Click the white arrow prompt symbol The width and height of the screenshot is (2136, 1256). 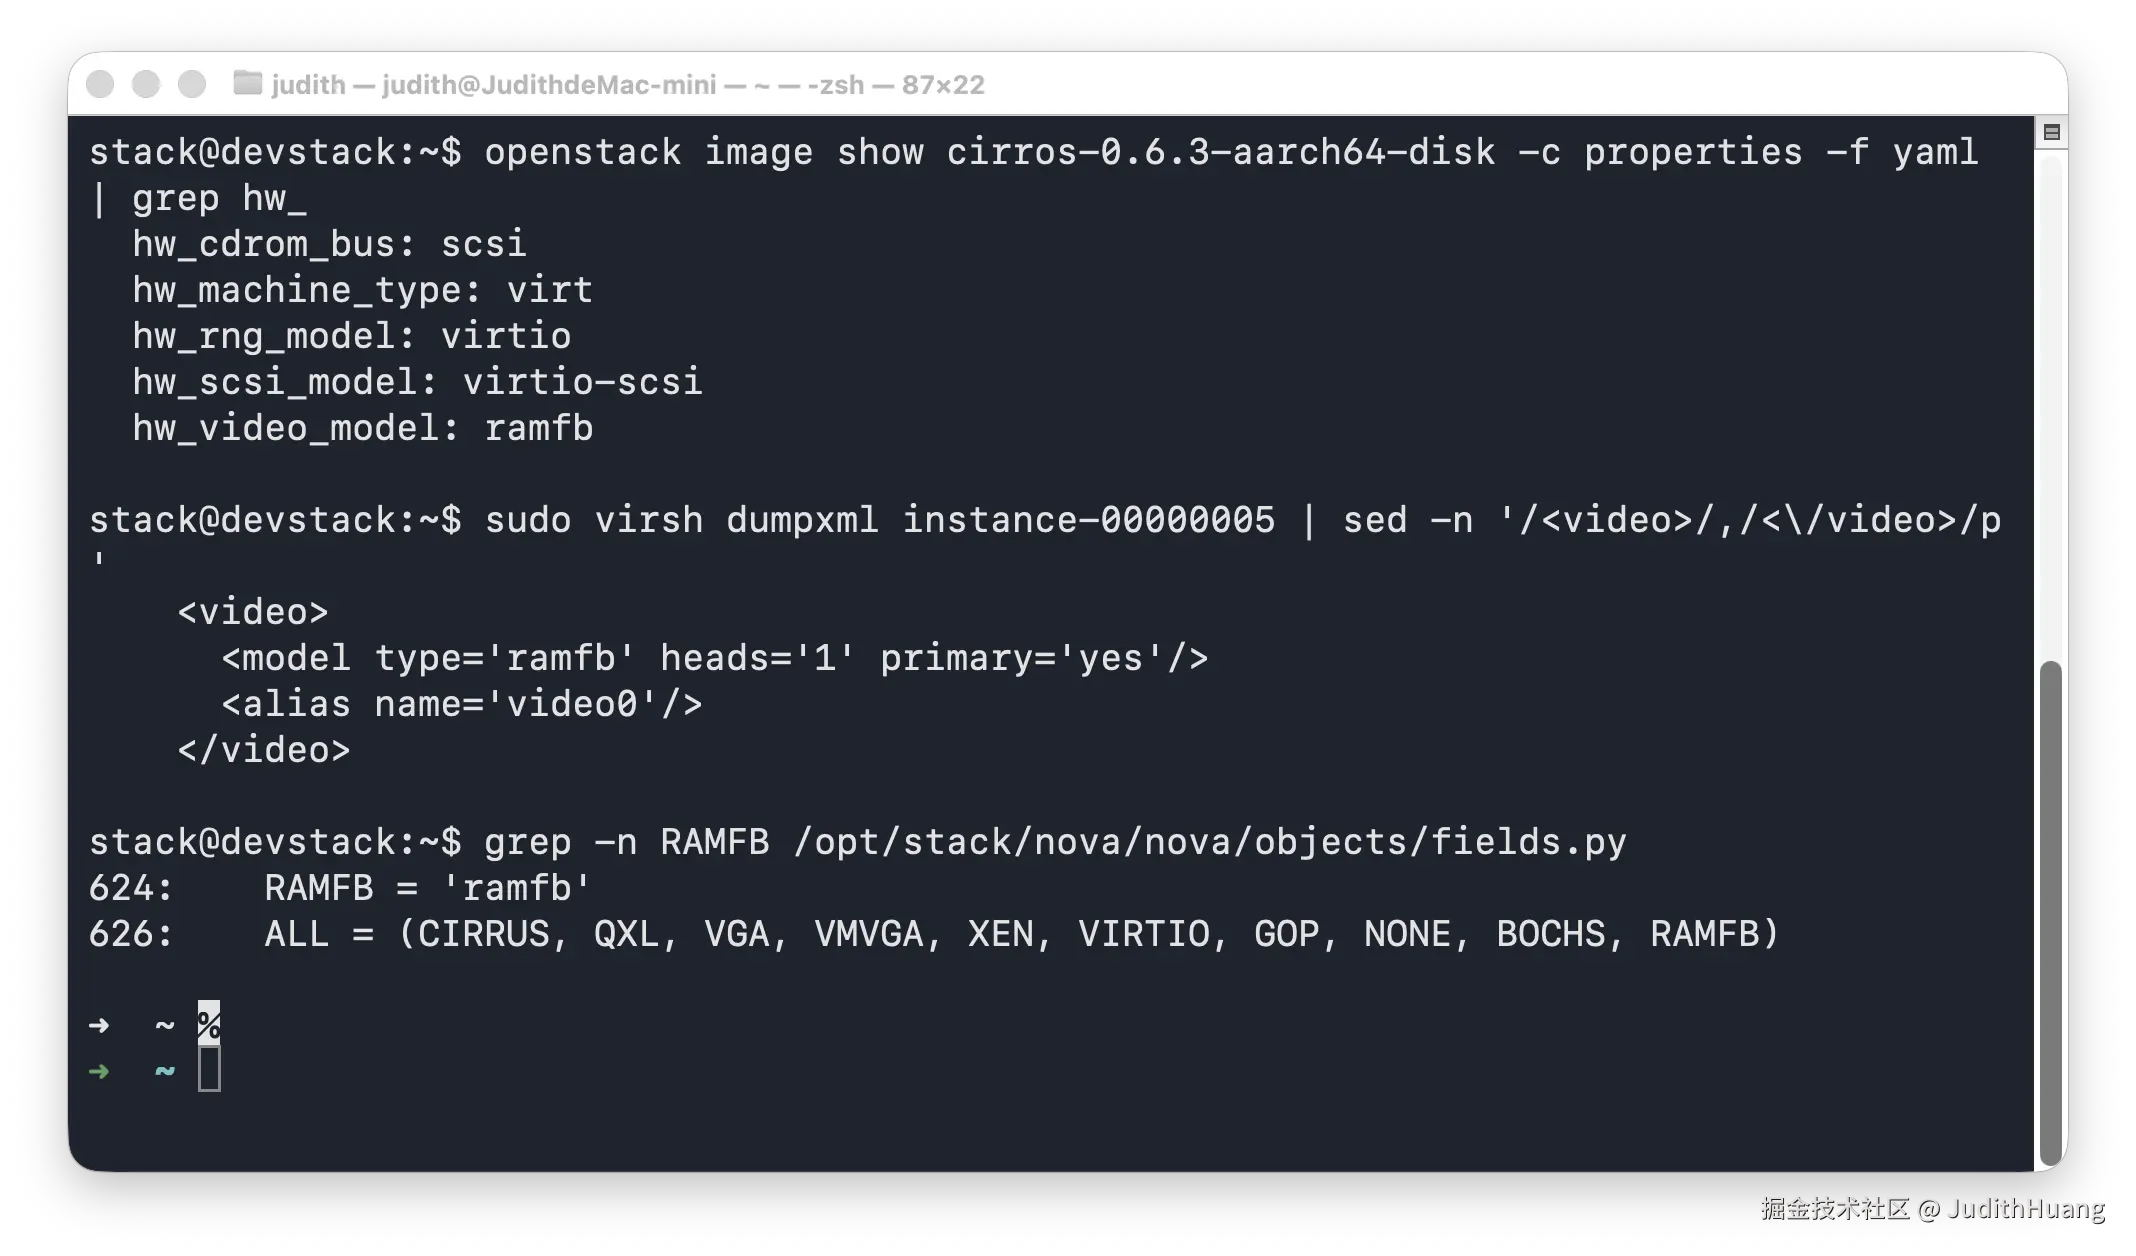tap(99, 1026)
